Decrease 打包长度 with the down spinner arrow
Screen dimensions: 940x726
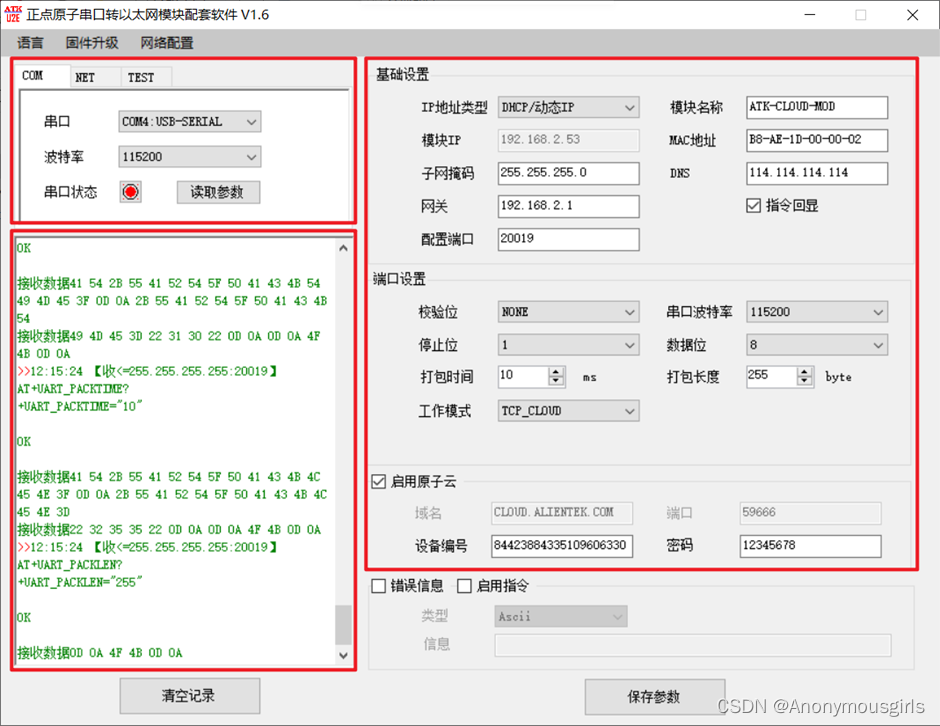(805, 381)
